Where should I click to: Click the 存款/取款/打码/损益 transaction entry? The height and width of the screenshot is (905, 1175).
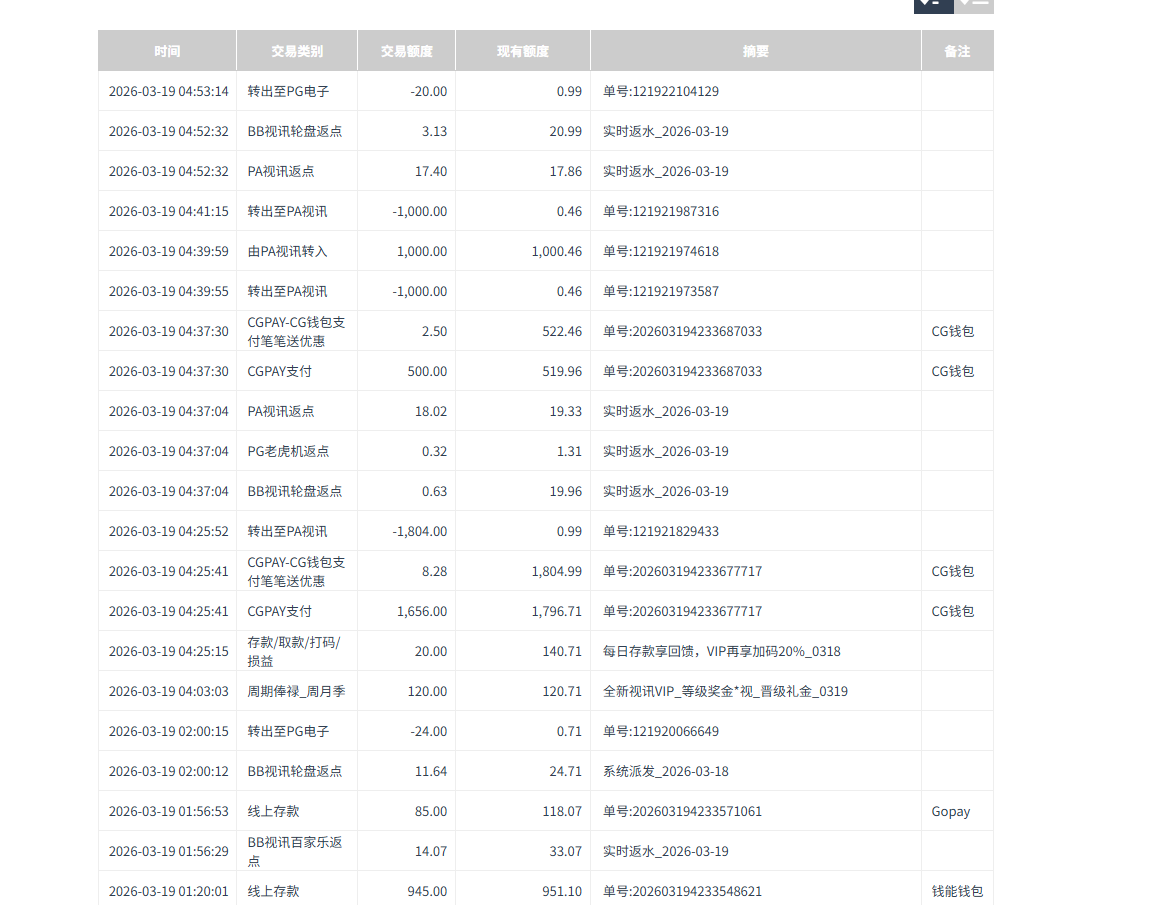pyautogui.click(x=295, y=651)
